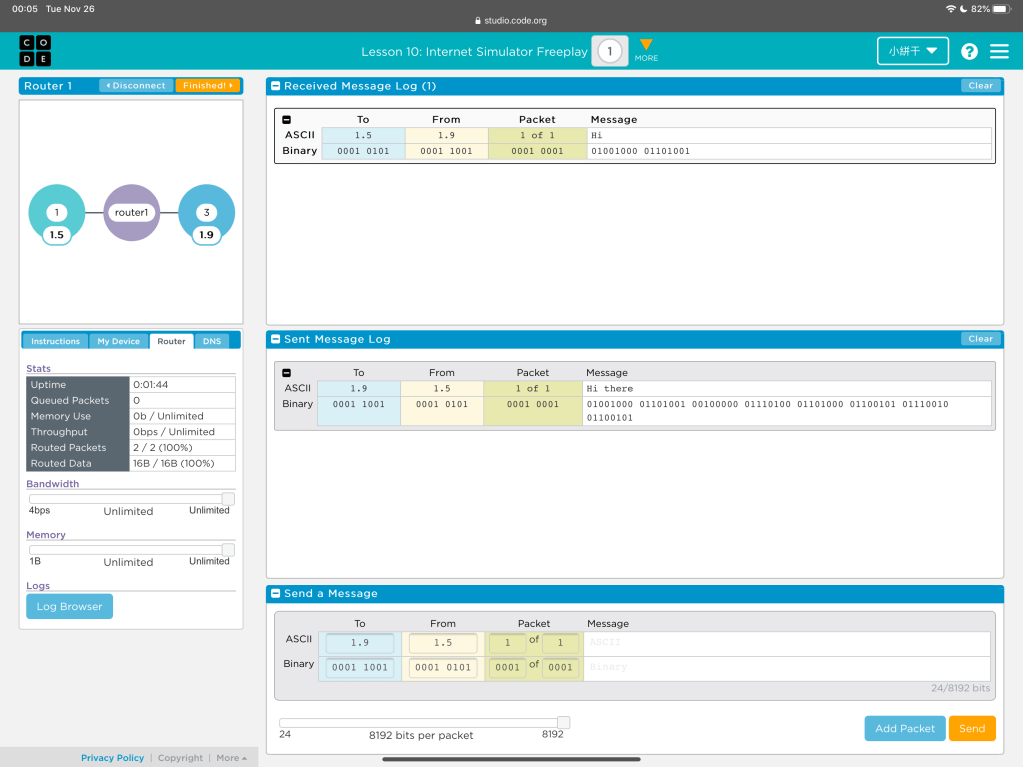Select node 1 with address 1.5
Screen dimensions: 1023x767
(x=57, y=213)
